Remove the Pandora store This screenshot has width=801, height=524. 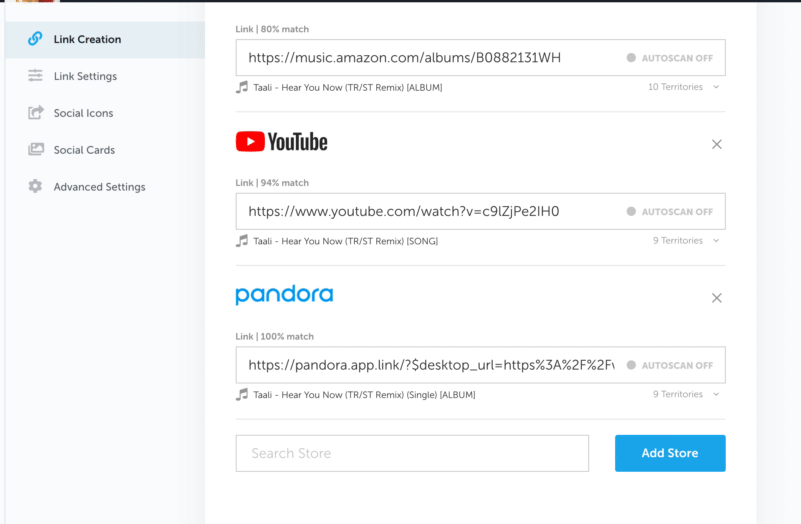point(717,298)
